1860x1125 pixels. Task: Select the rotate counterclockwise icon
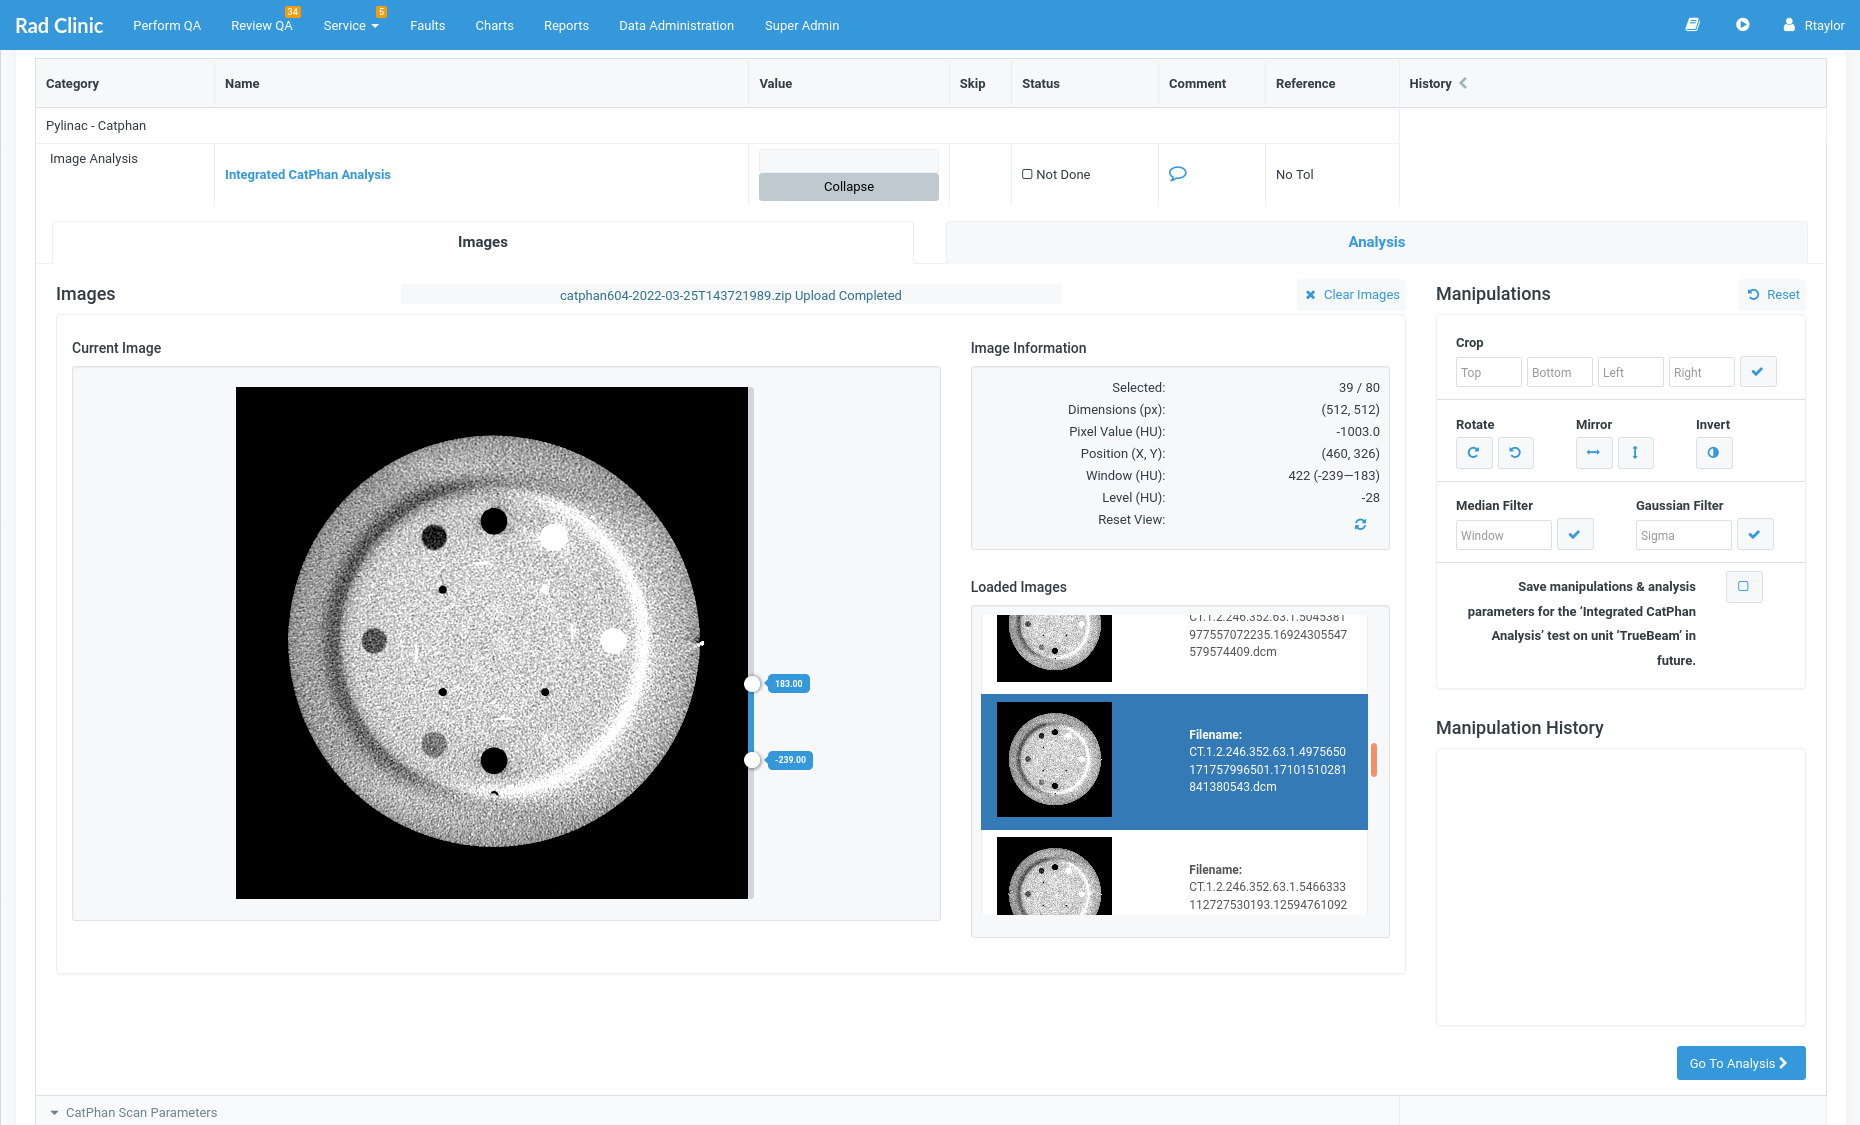1516,453
